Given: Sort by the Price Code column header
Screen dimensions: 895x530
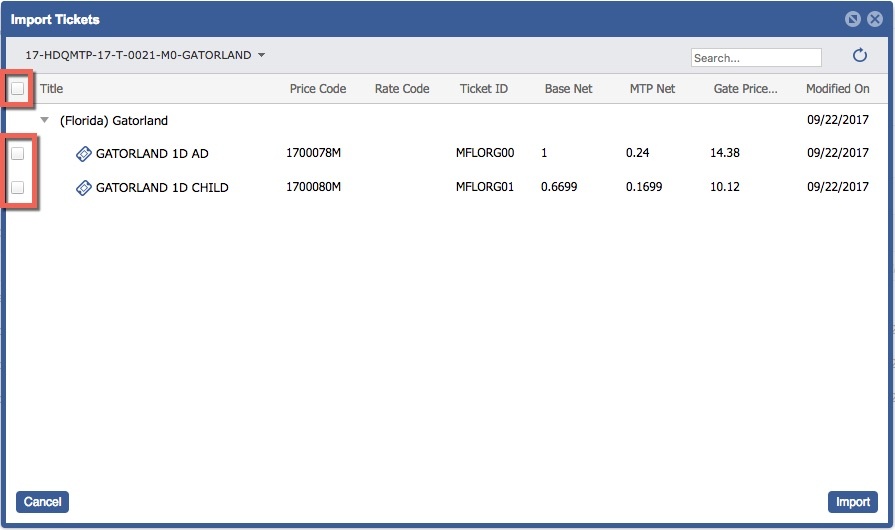Looking at the screenshot, I should (x=318, y=89).
